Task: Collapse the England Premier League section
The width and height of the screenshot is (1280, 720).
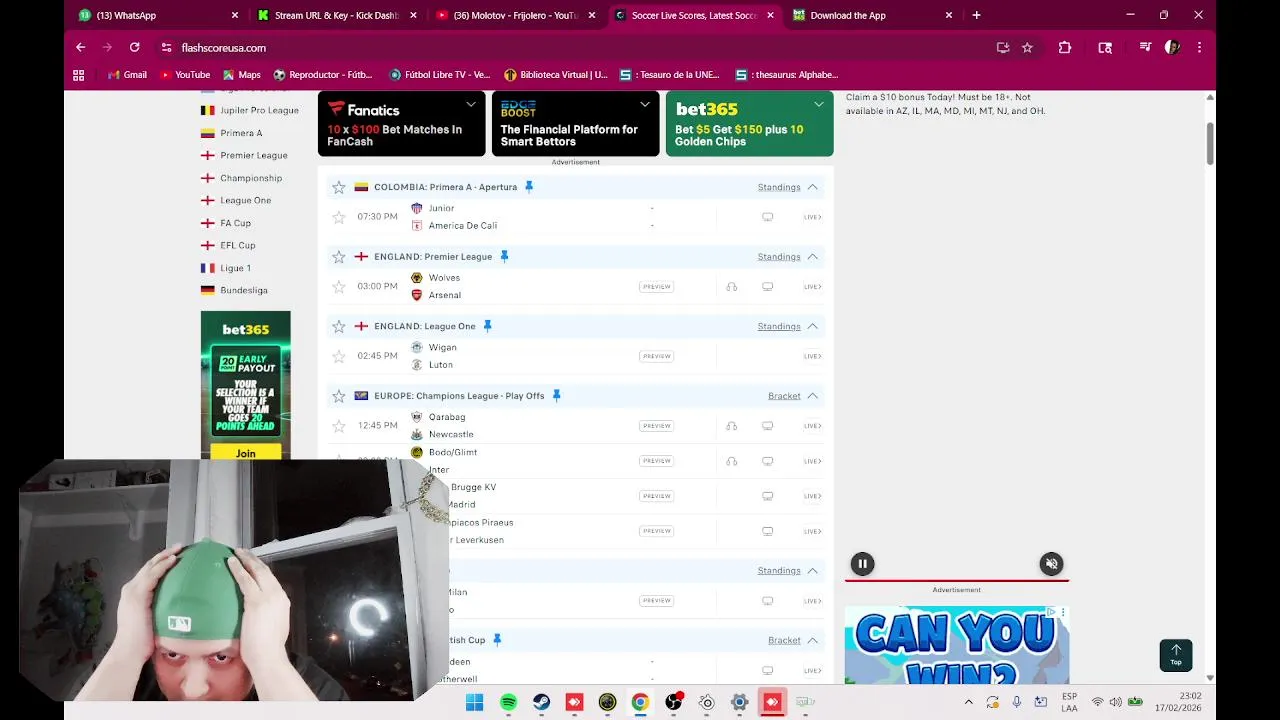Action: (813, 257)
